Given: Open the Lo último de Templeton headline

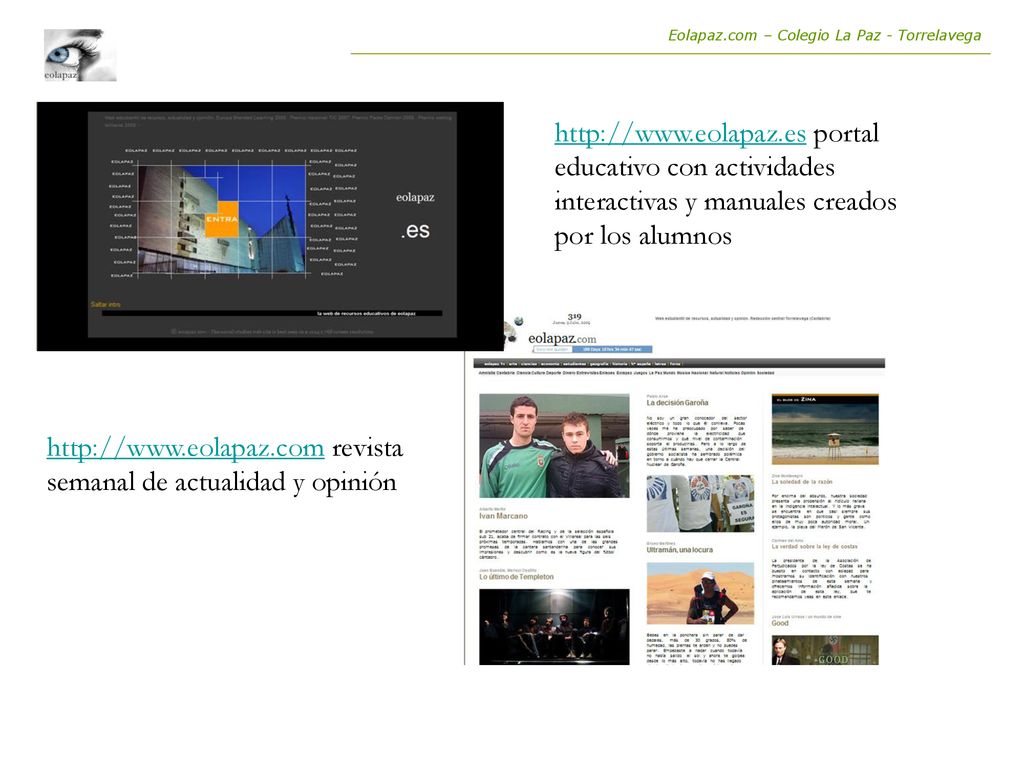Looking at the screenshot, I should tap(517, 577).
